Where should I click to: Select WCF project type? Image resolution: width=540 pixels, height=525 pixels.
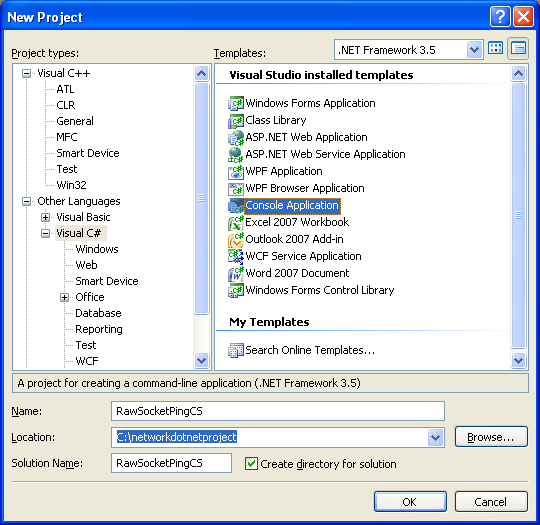pyautogui.click(x=87, y=361)
